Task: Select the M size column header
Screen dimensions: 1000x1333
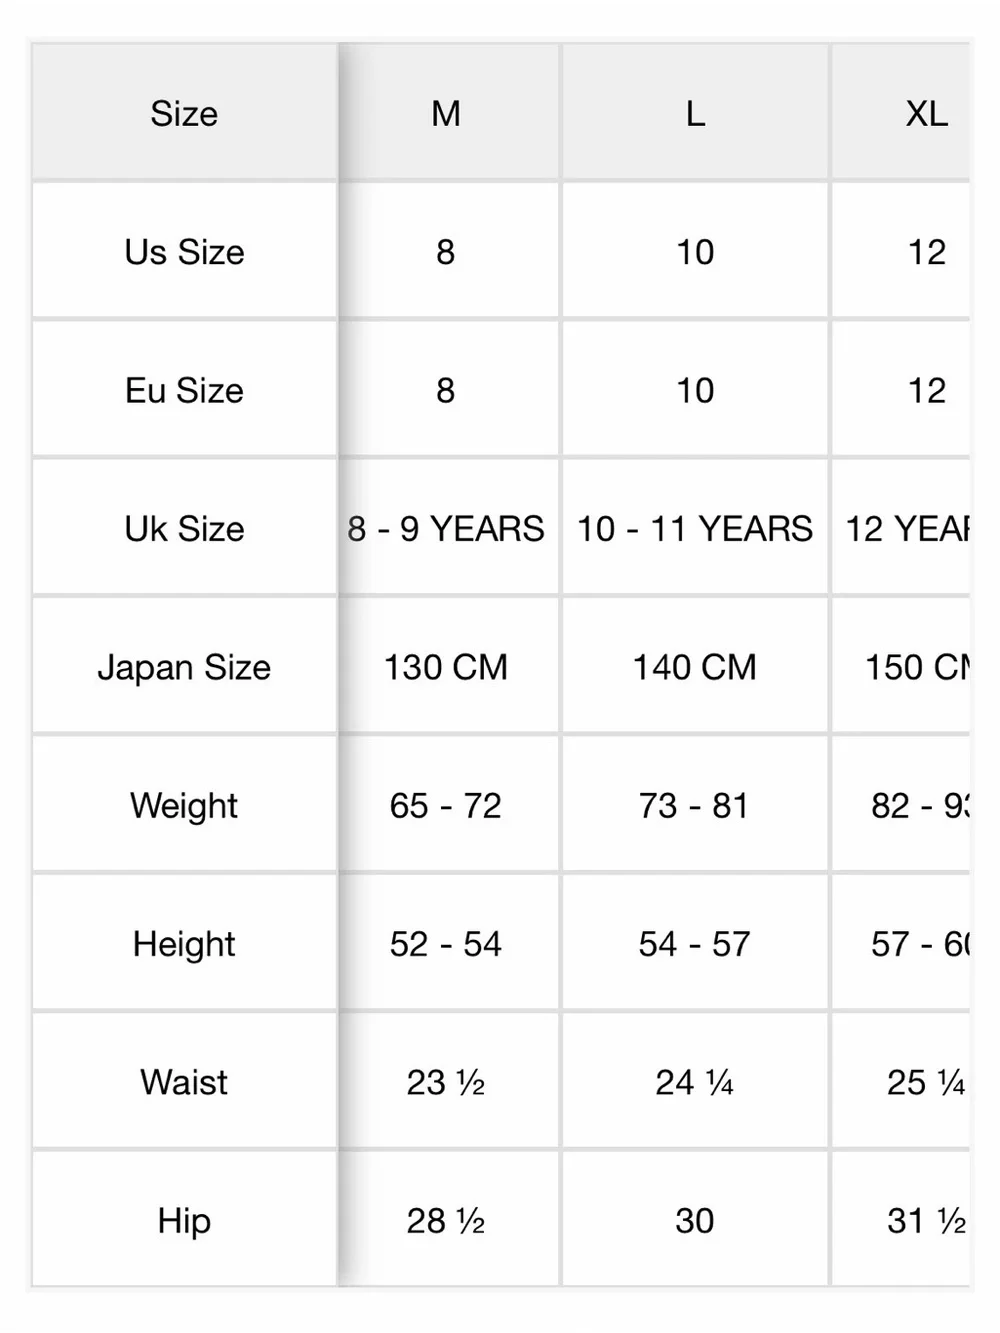Action: tap(446, 113)
